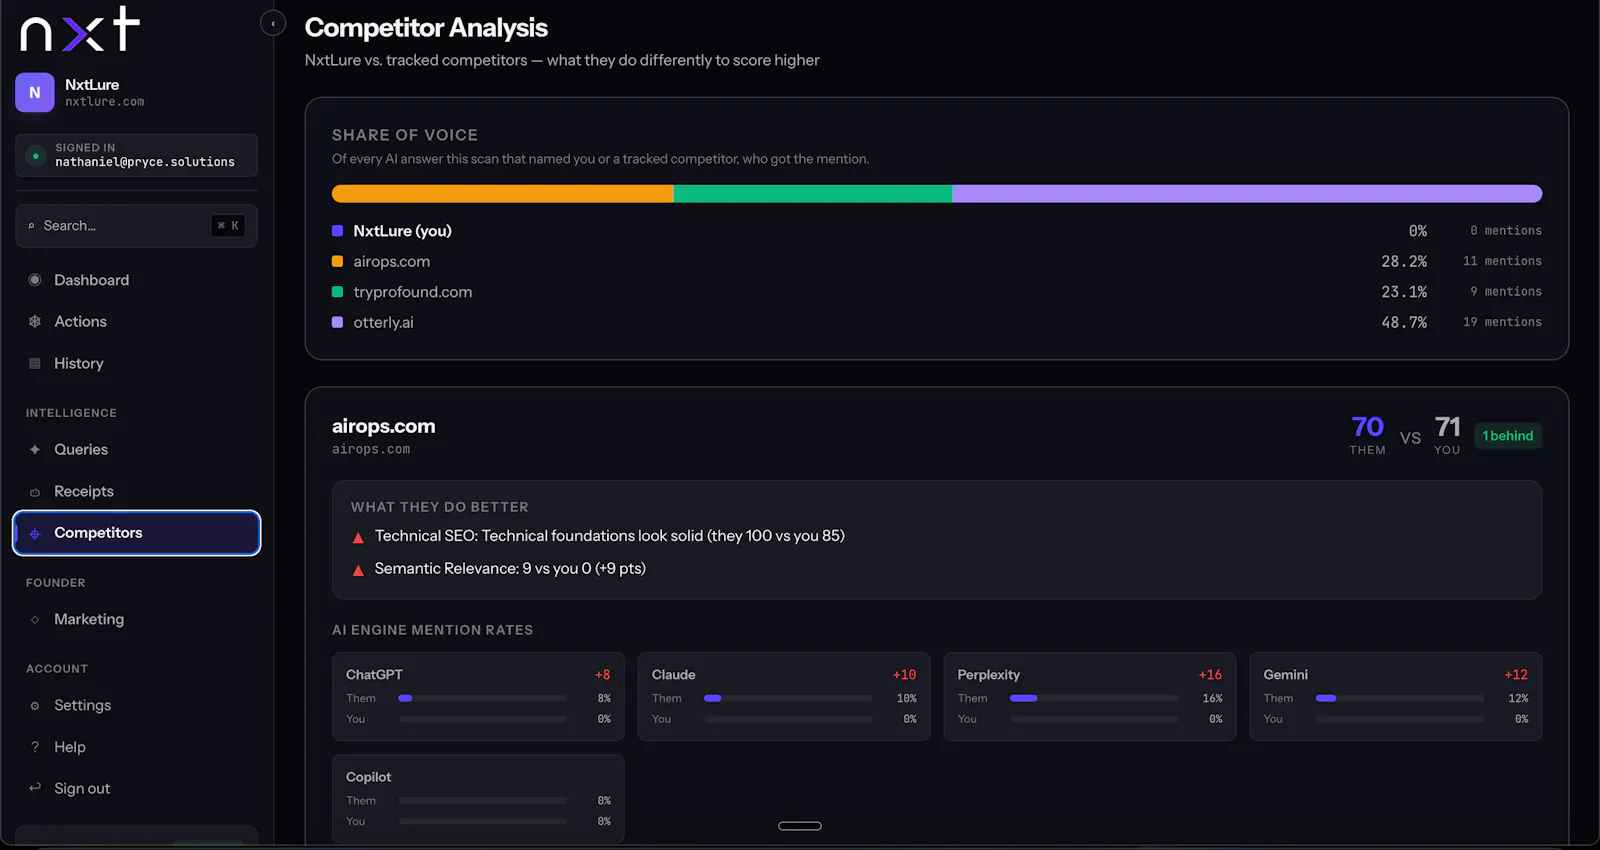Click the NxtLure workspace name

(x=92, y=85)
